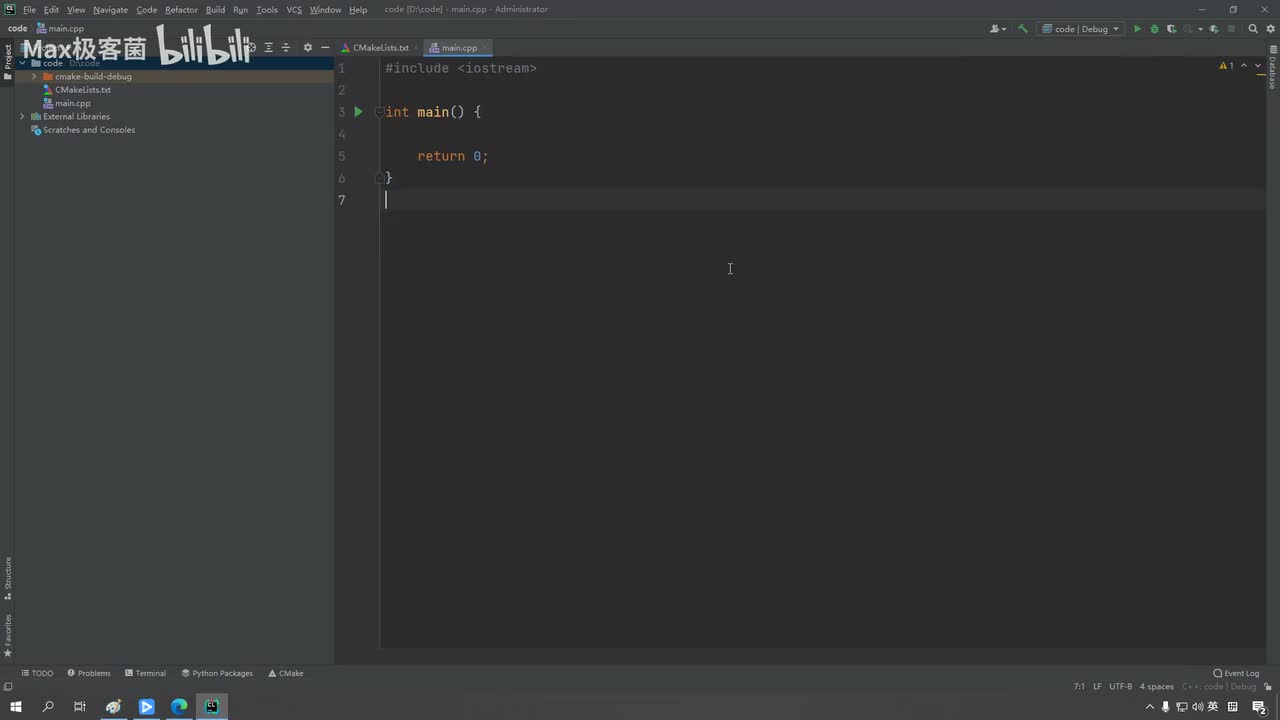Expand the cmake-build-debug folder

(x=34, y=76)
